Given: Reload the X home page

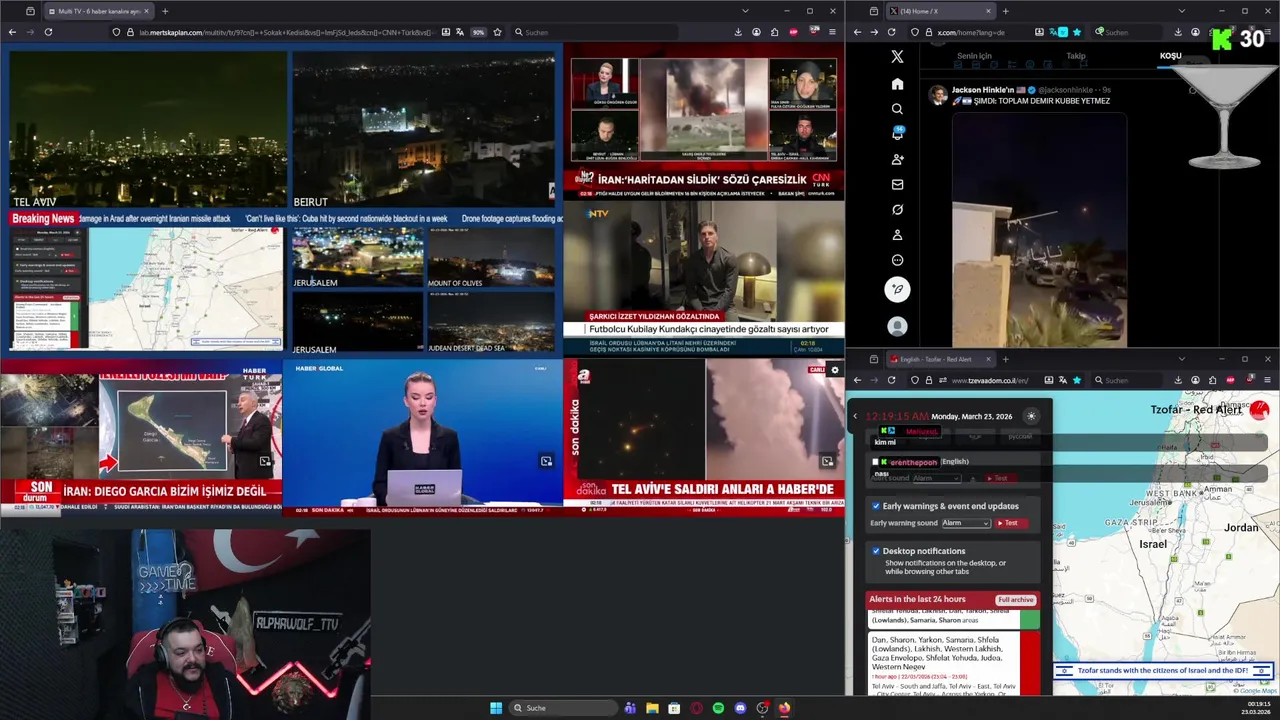Looking at the screenshot, I should (893, 32).
